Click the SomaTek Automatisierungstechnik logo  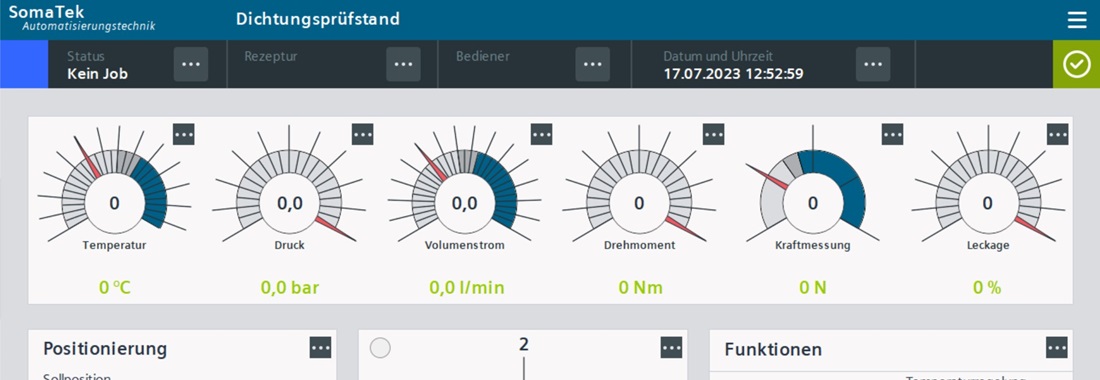pos(81,19)
